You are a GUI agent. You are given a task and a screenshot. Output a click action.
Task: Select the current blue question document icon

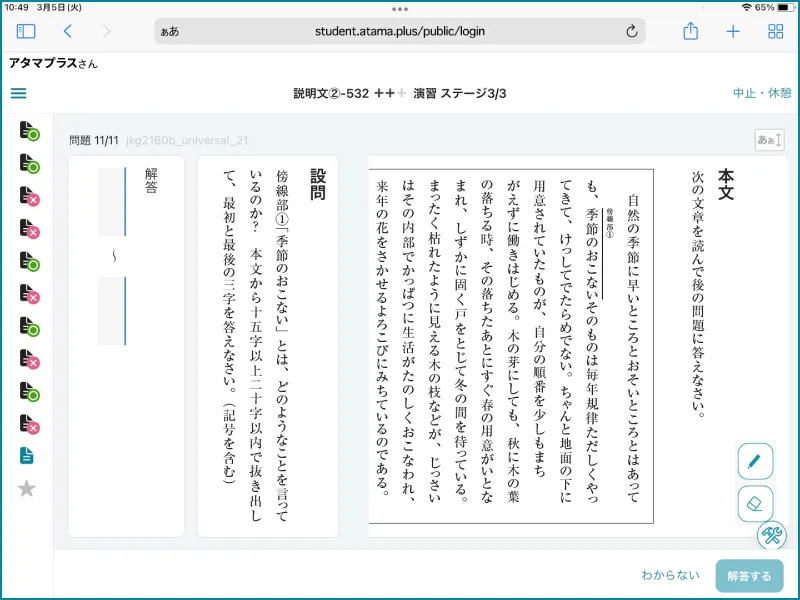27,456
